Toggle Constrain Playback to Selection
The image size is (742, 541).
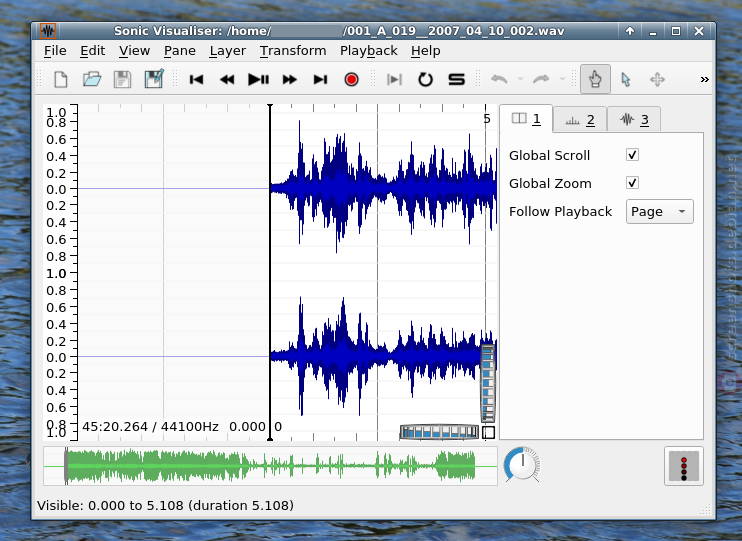[394, 80]
